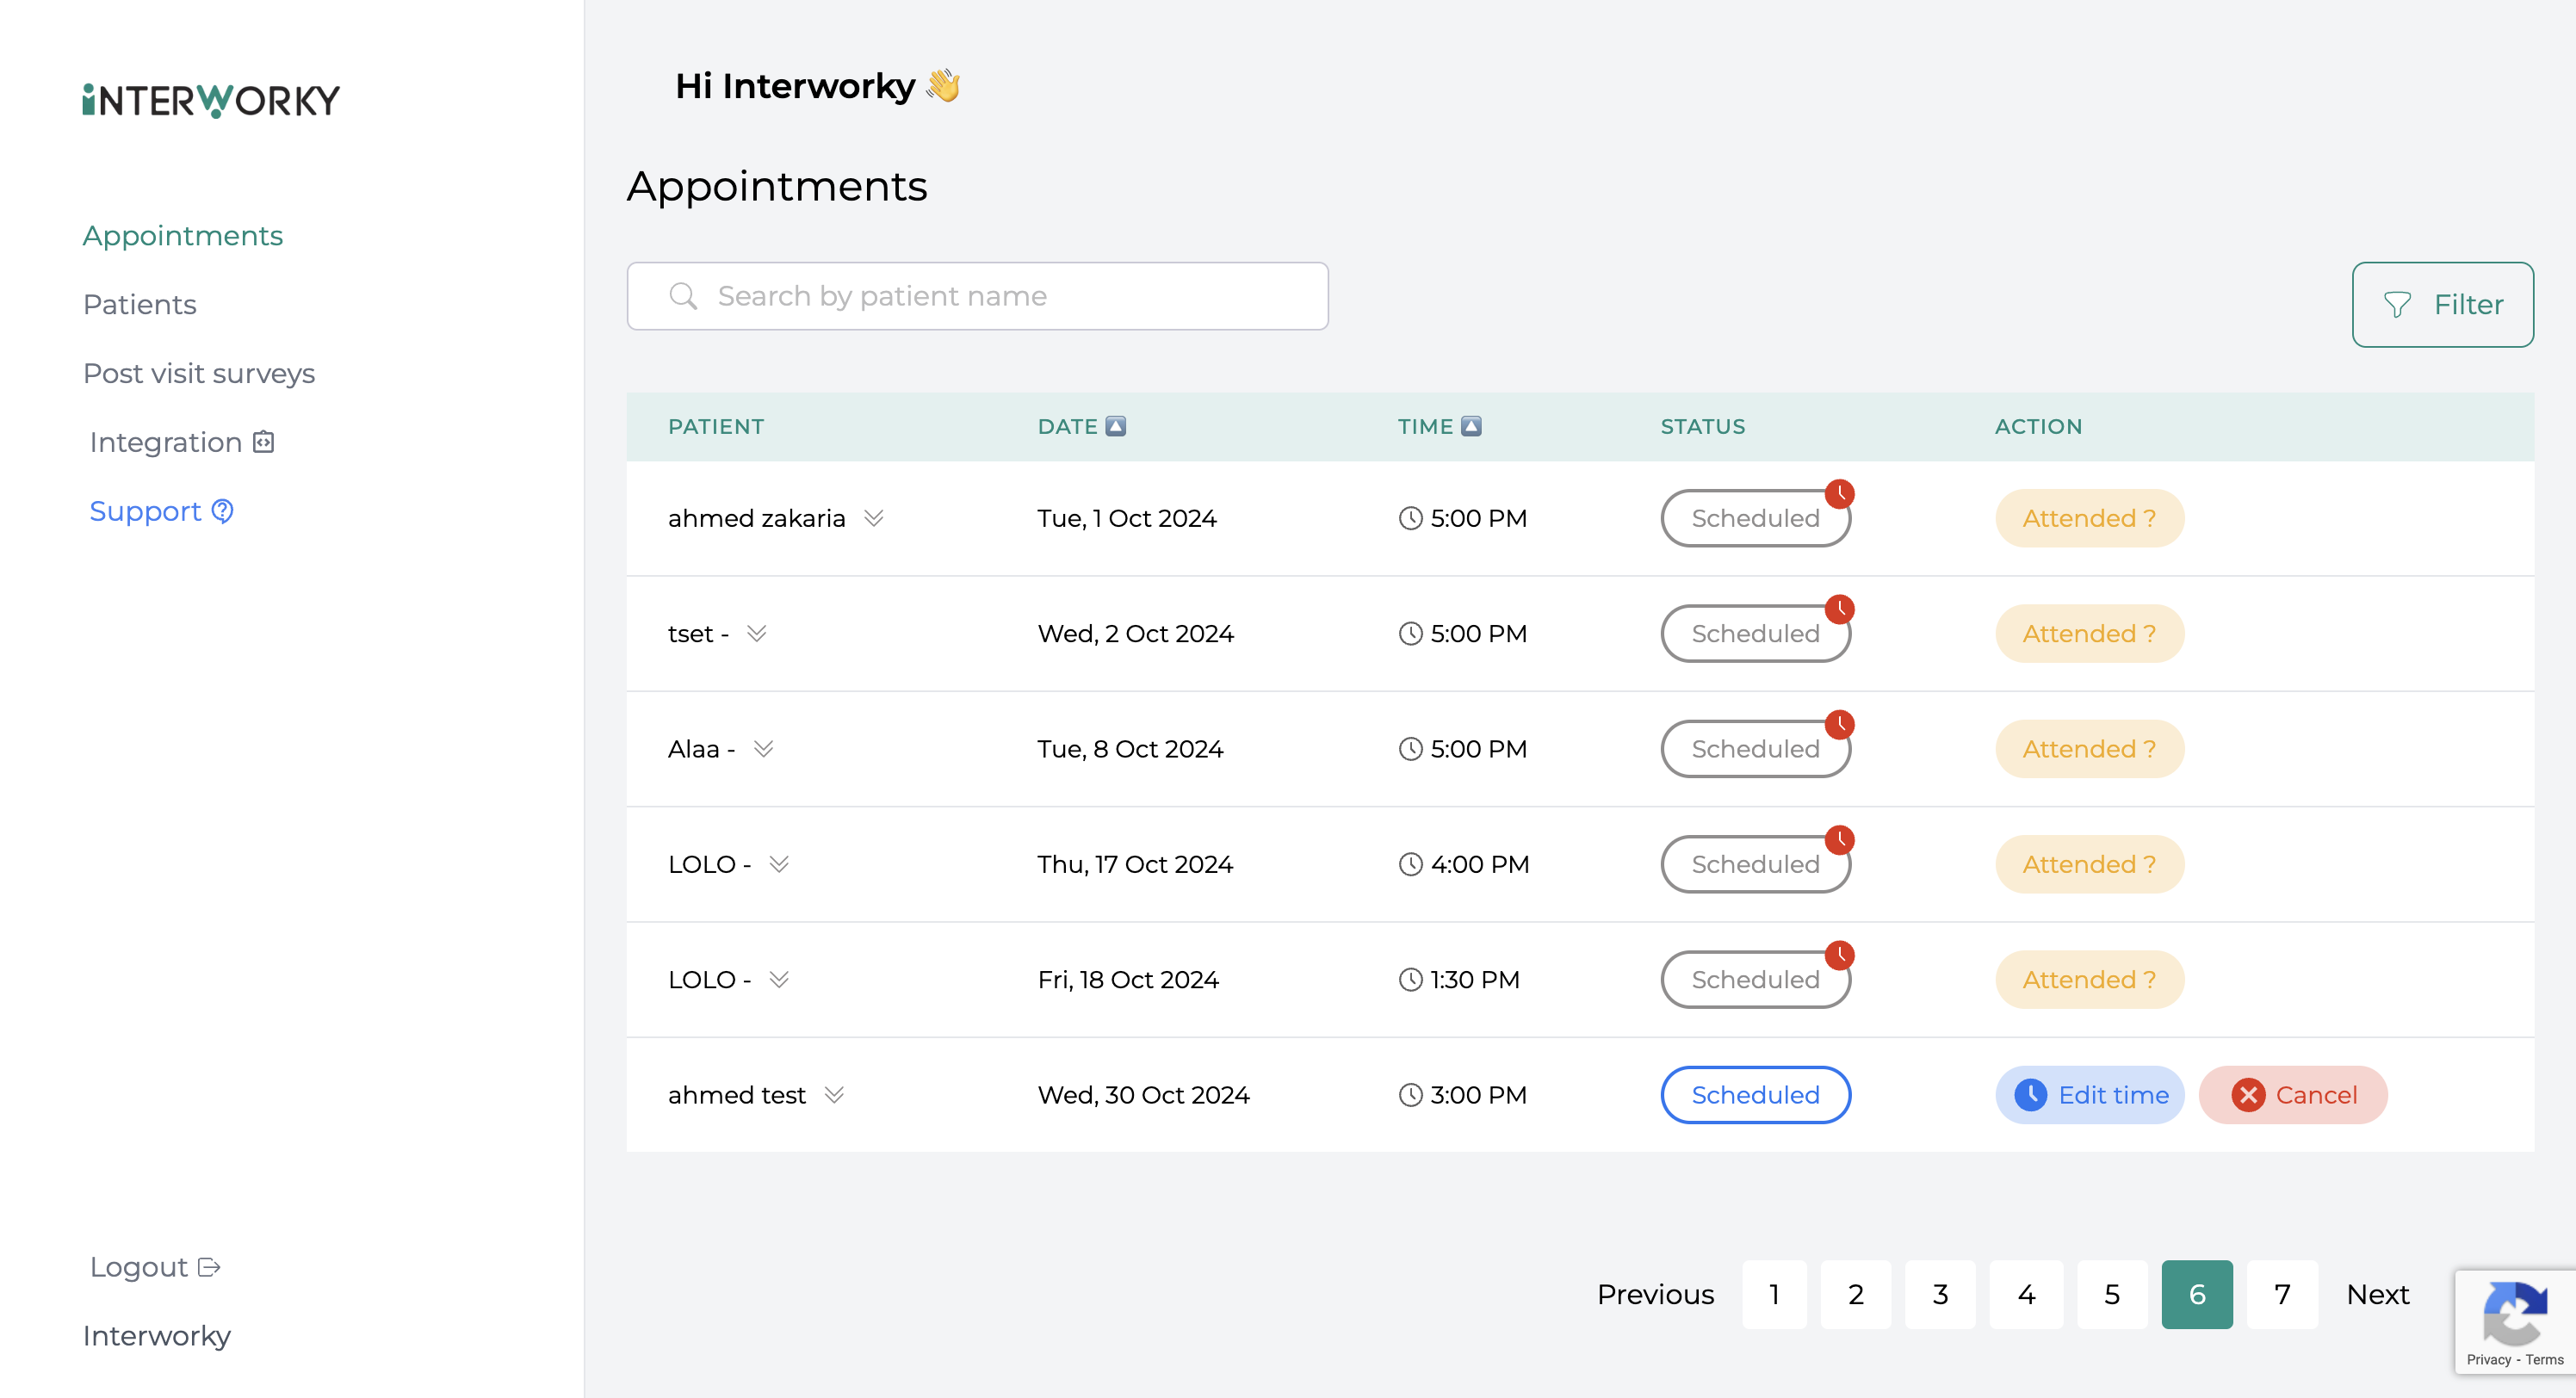
Task: Expand the tset patient row chevron
Action: 757,633
